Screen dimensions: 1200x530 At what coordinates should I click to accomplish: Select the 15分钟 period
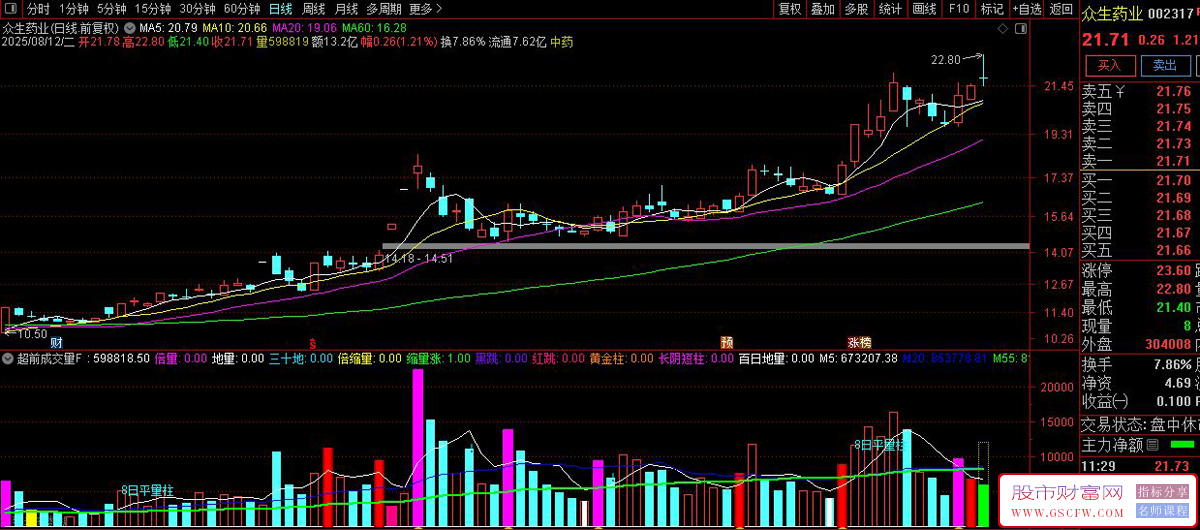tap(153, 9)
